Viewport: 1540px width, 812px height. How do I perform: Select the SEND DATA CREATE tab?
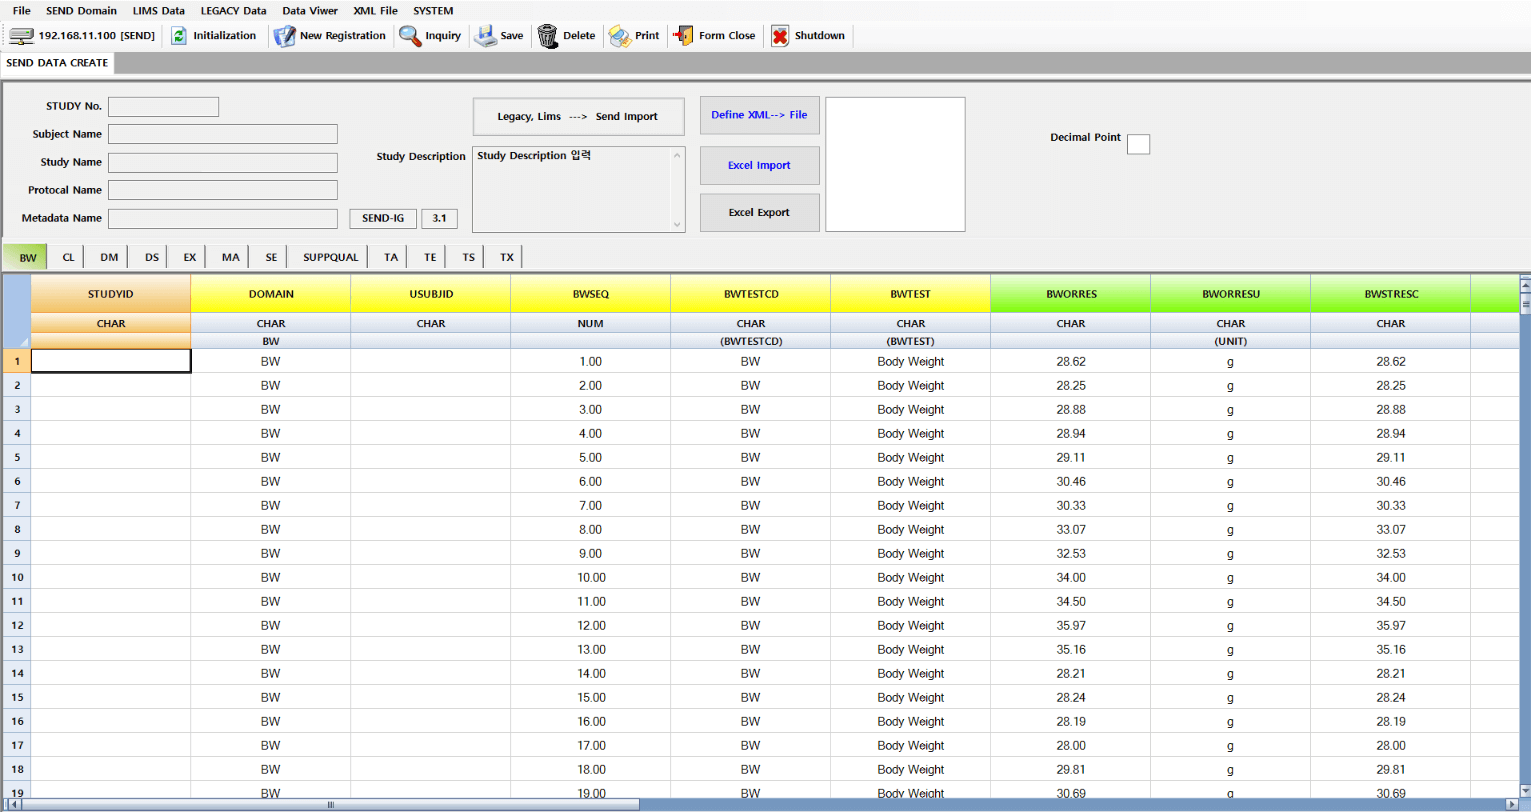pyautogui.click(x=57, y=63)
